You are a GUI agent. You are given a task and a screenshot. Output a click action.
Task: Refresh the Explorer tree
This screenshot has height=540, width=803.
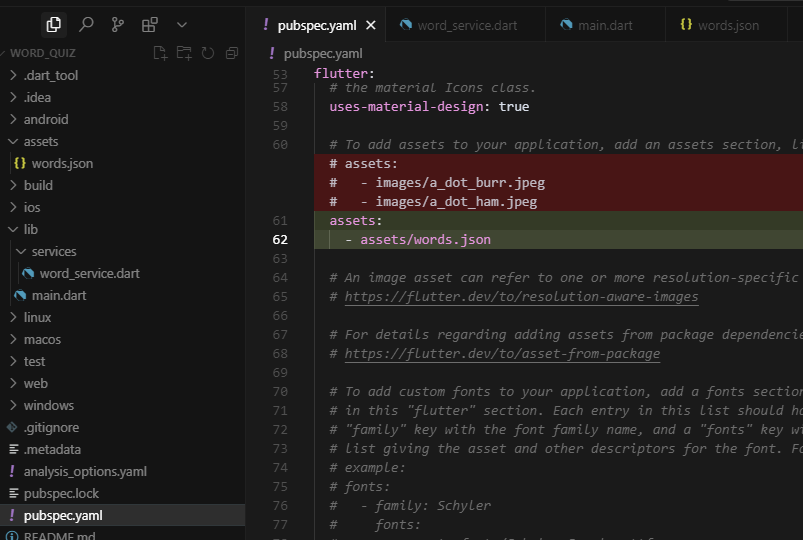tap(208, 53)
